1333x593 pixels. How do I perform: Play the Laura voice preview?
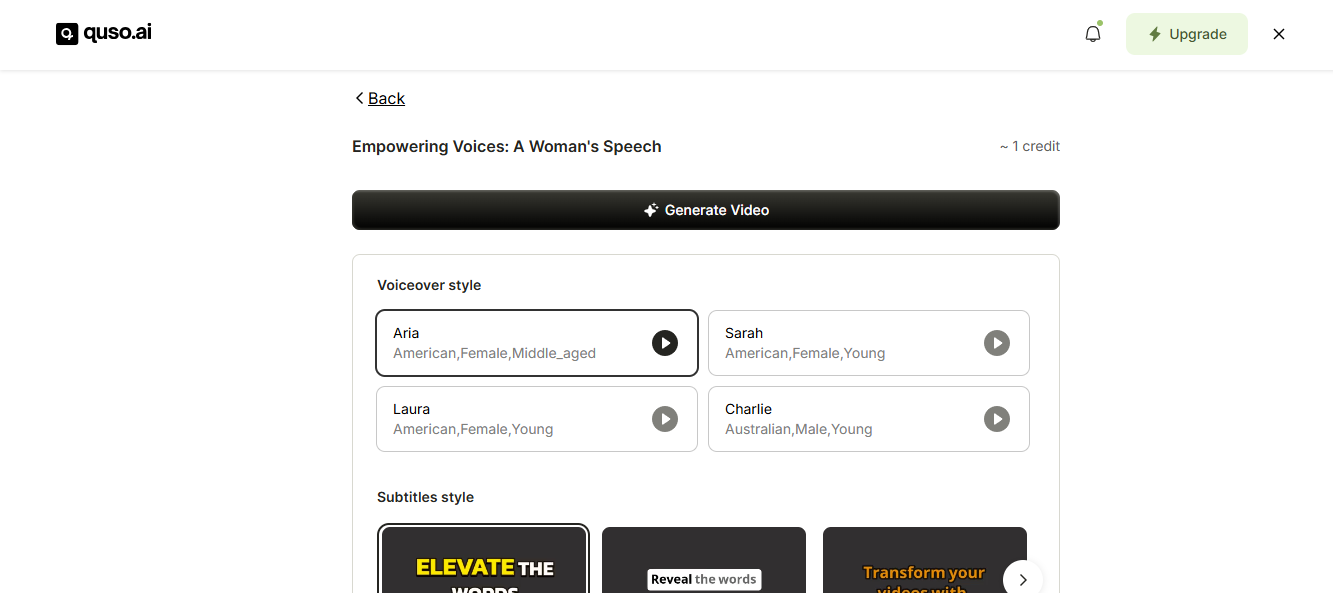tap(665, 419)
